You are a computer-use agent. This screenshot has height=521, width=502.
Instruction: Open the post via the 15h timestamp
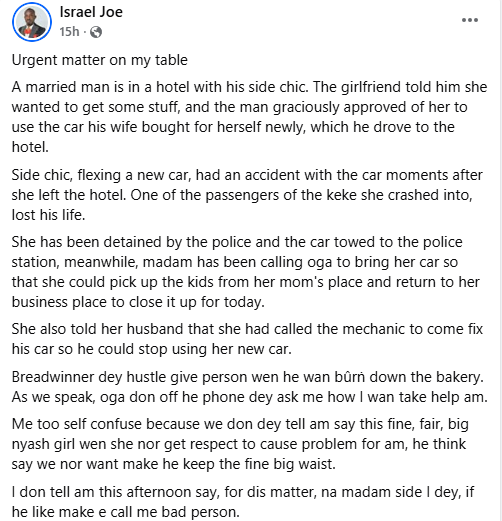tap(69, 32)
